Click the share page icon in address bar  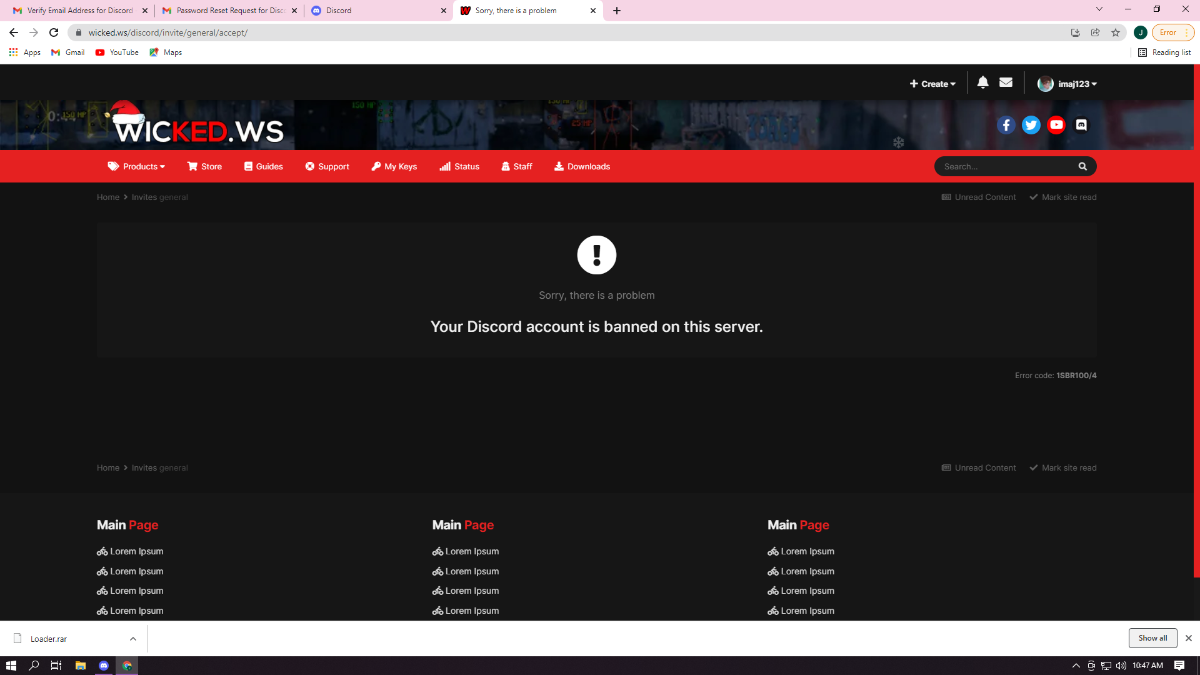(x=1095, y=32)
